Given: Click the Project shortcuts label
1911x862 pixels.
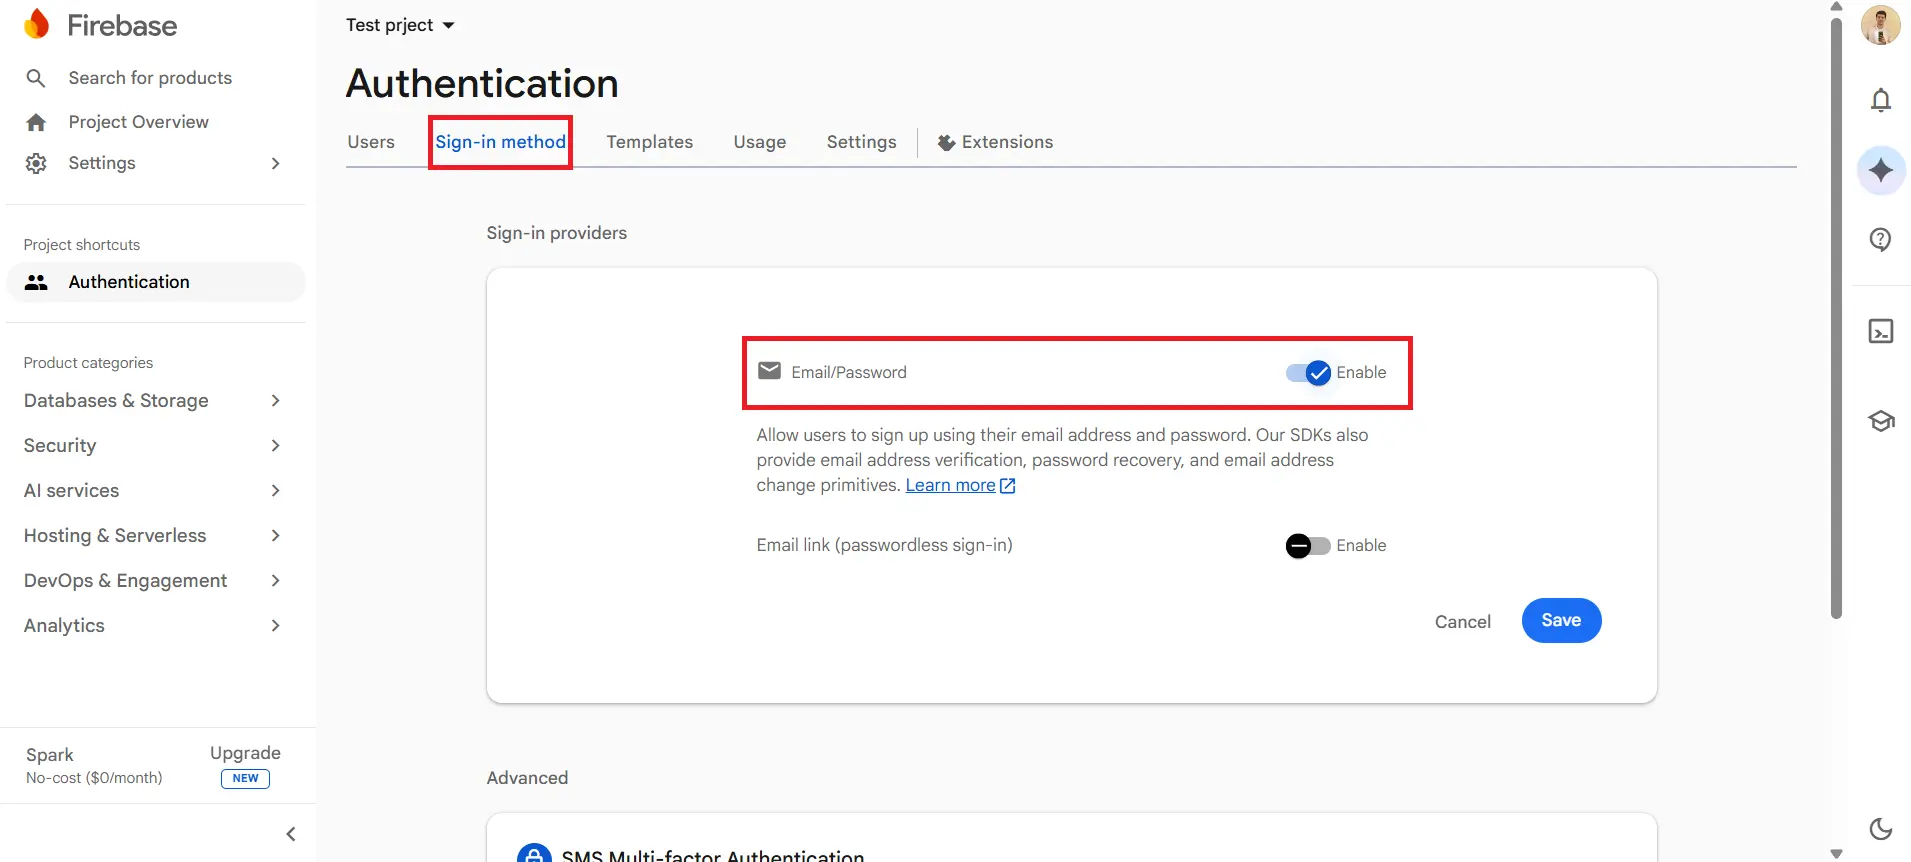Looking at the screenshot, I should pos(82,245).
